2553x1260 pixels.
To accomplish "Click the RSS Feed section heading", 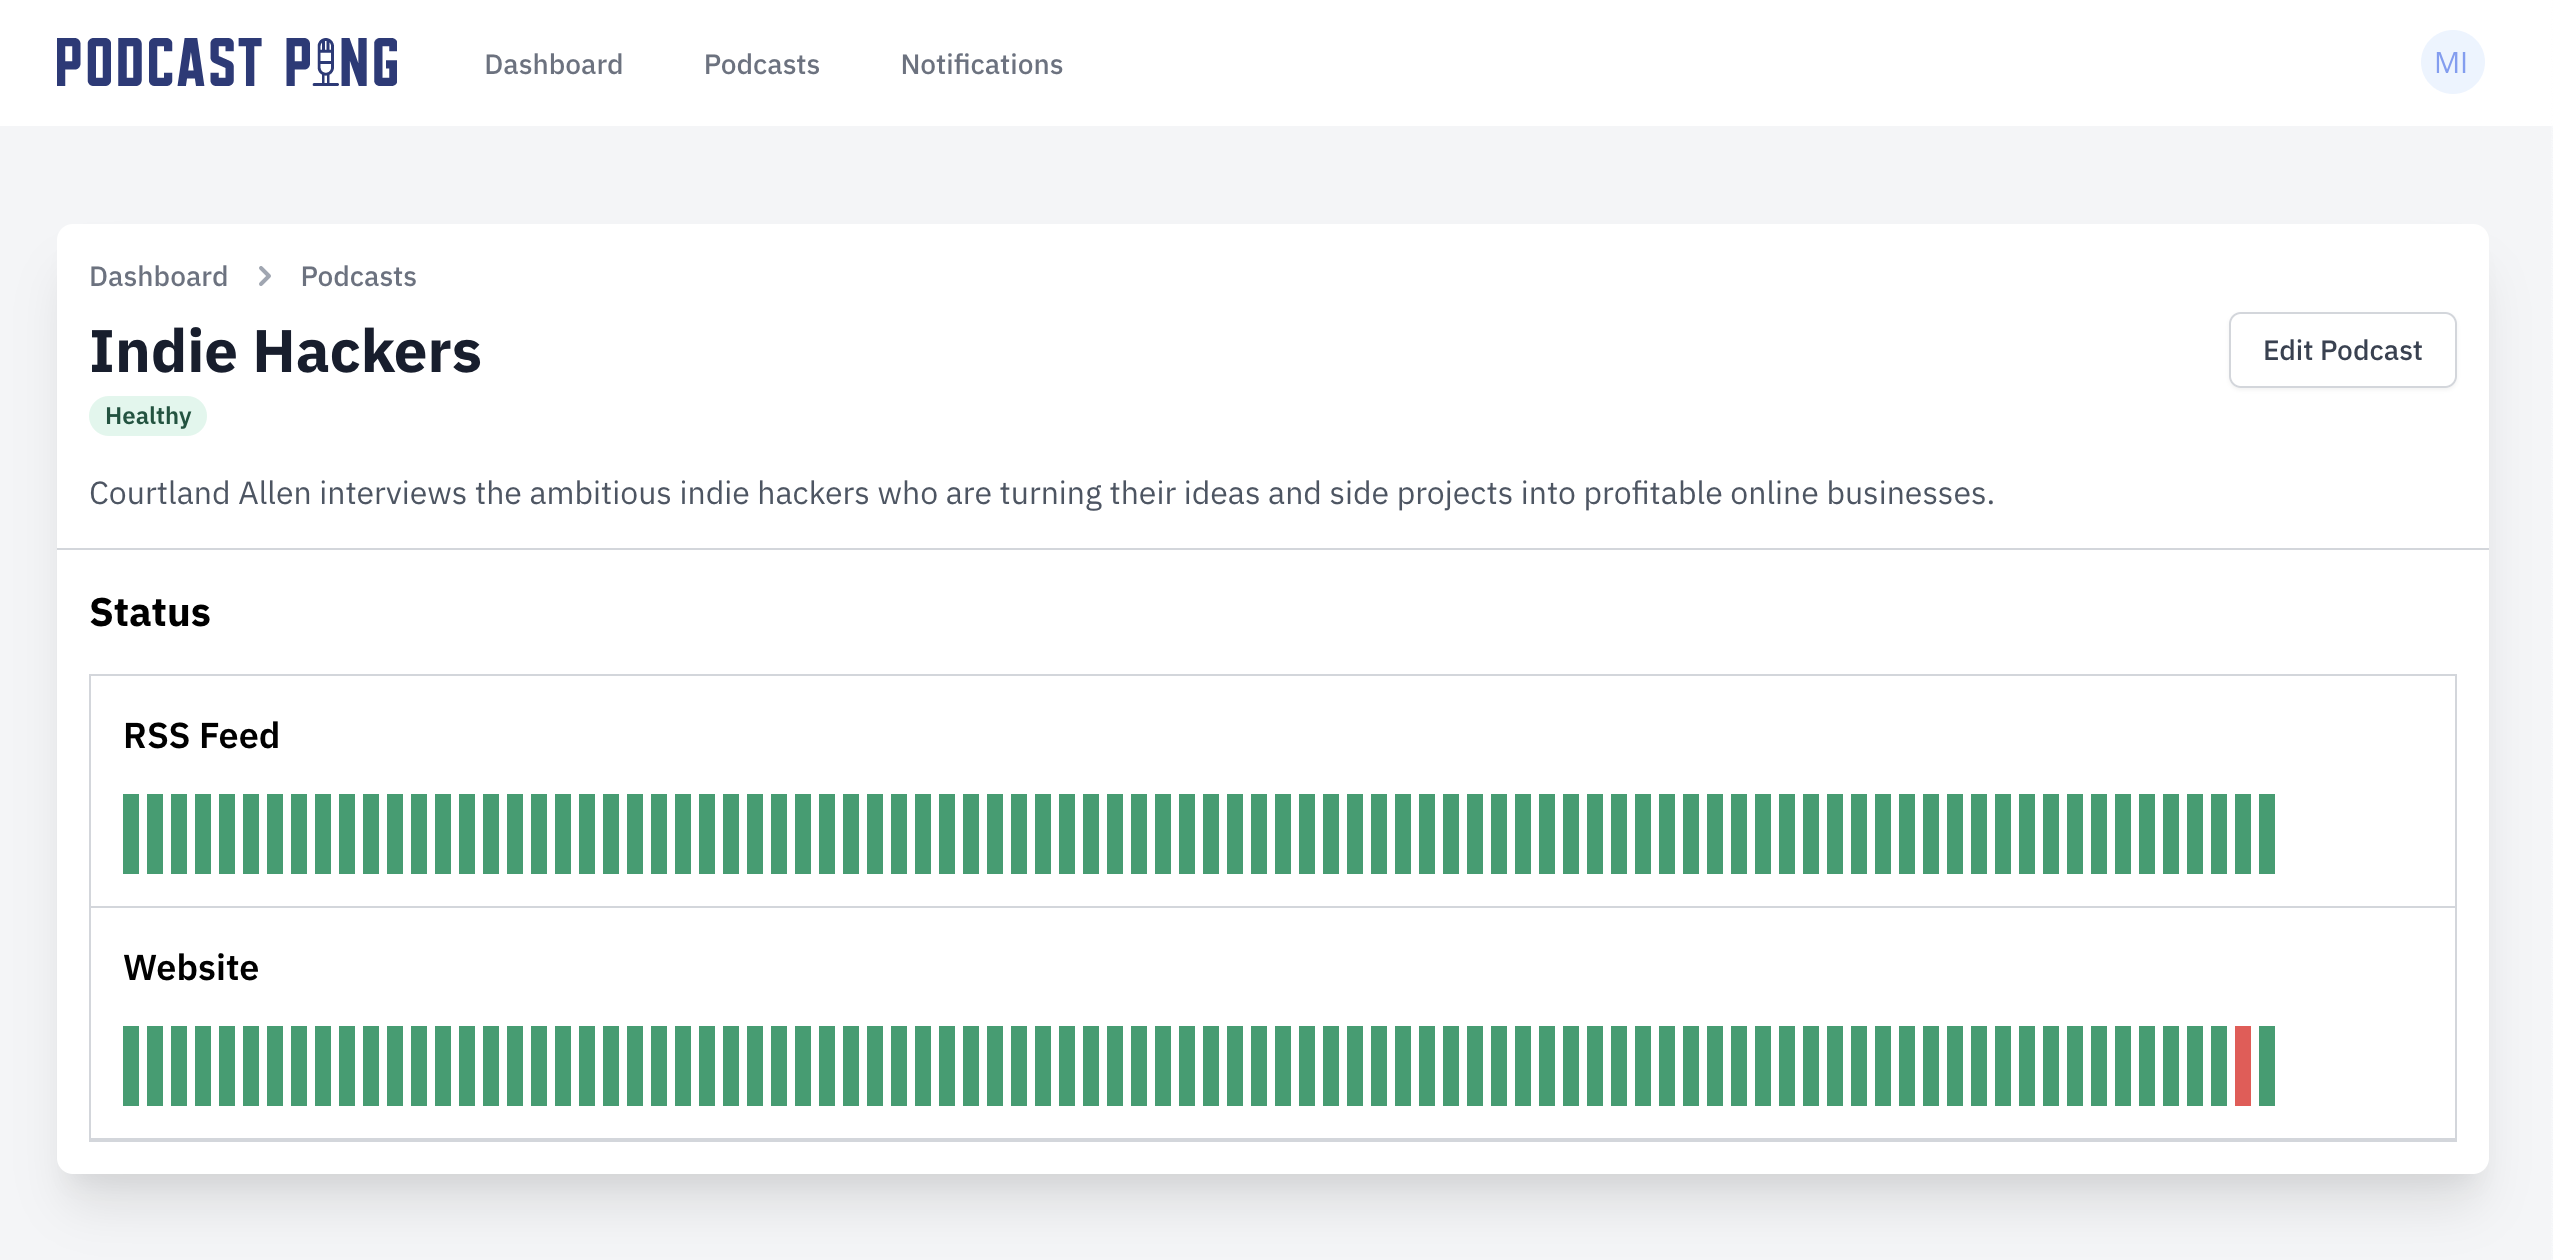I will [201, 735].
